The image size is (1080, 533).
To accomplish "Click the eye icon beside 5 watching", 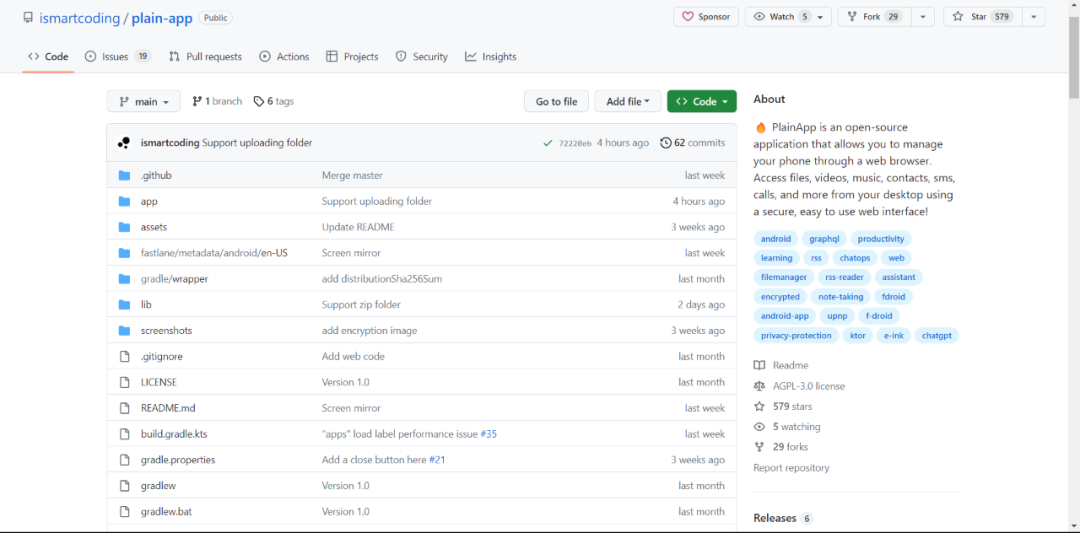I will (x=759, y=427).
